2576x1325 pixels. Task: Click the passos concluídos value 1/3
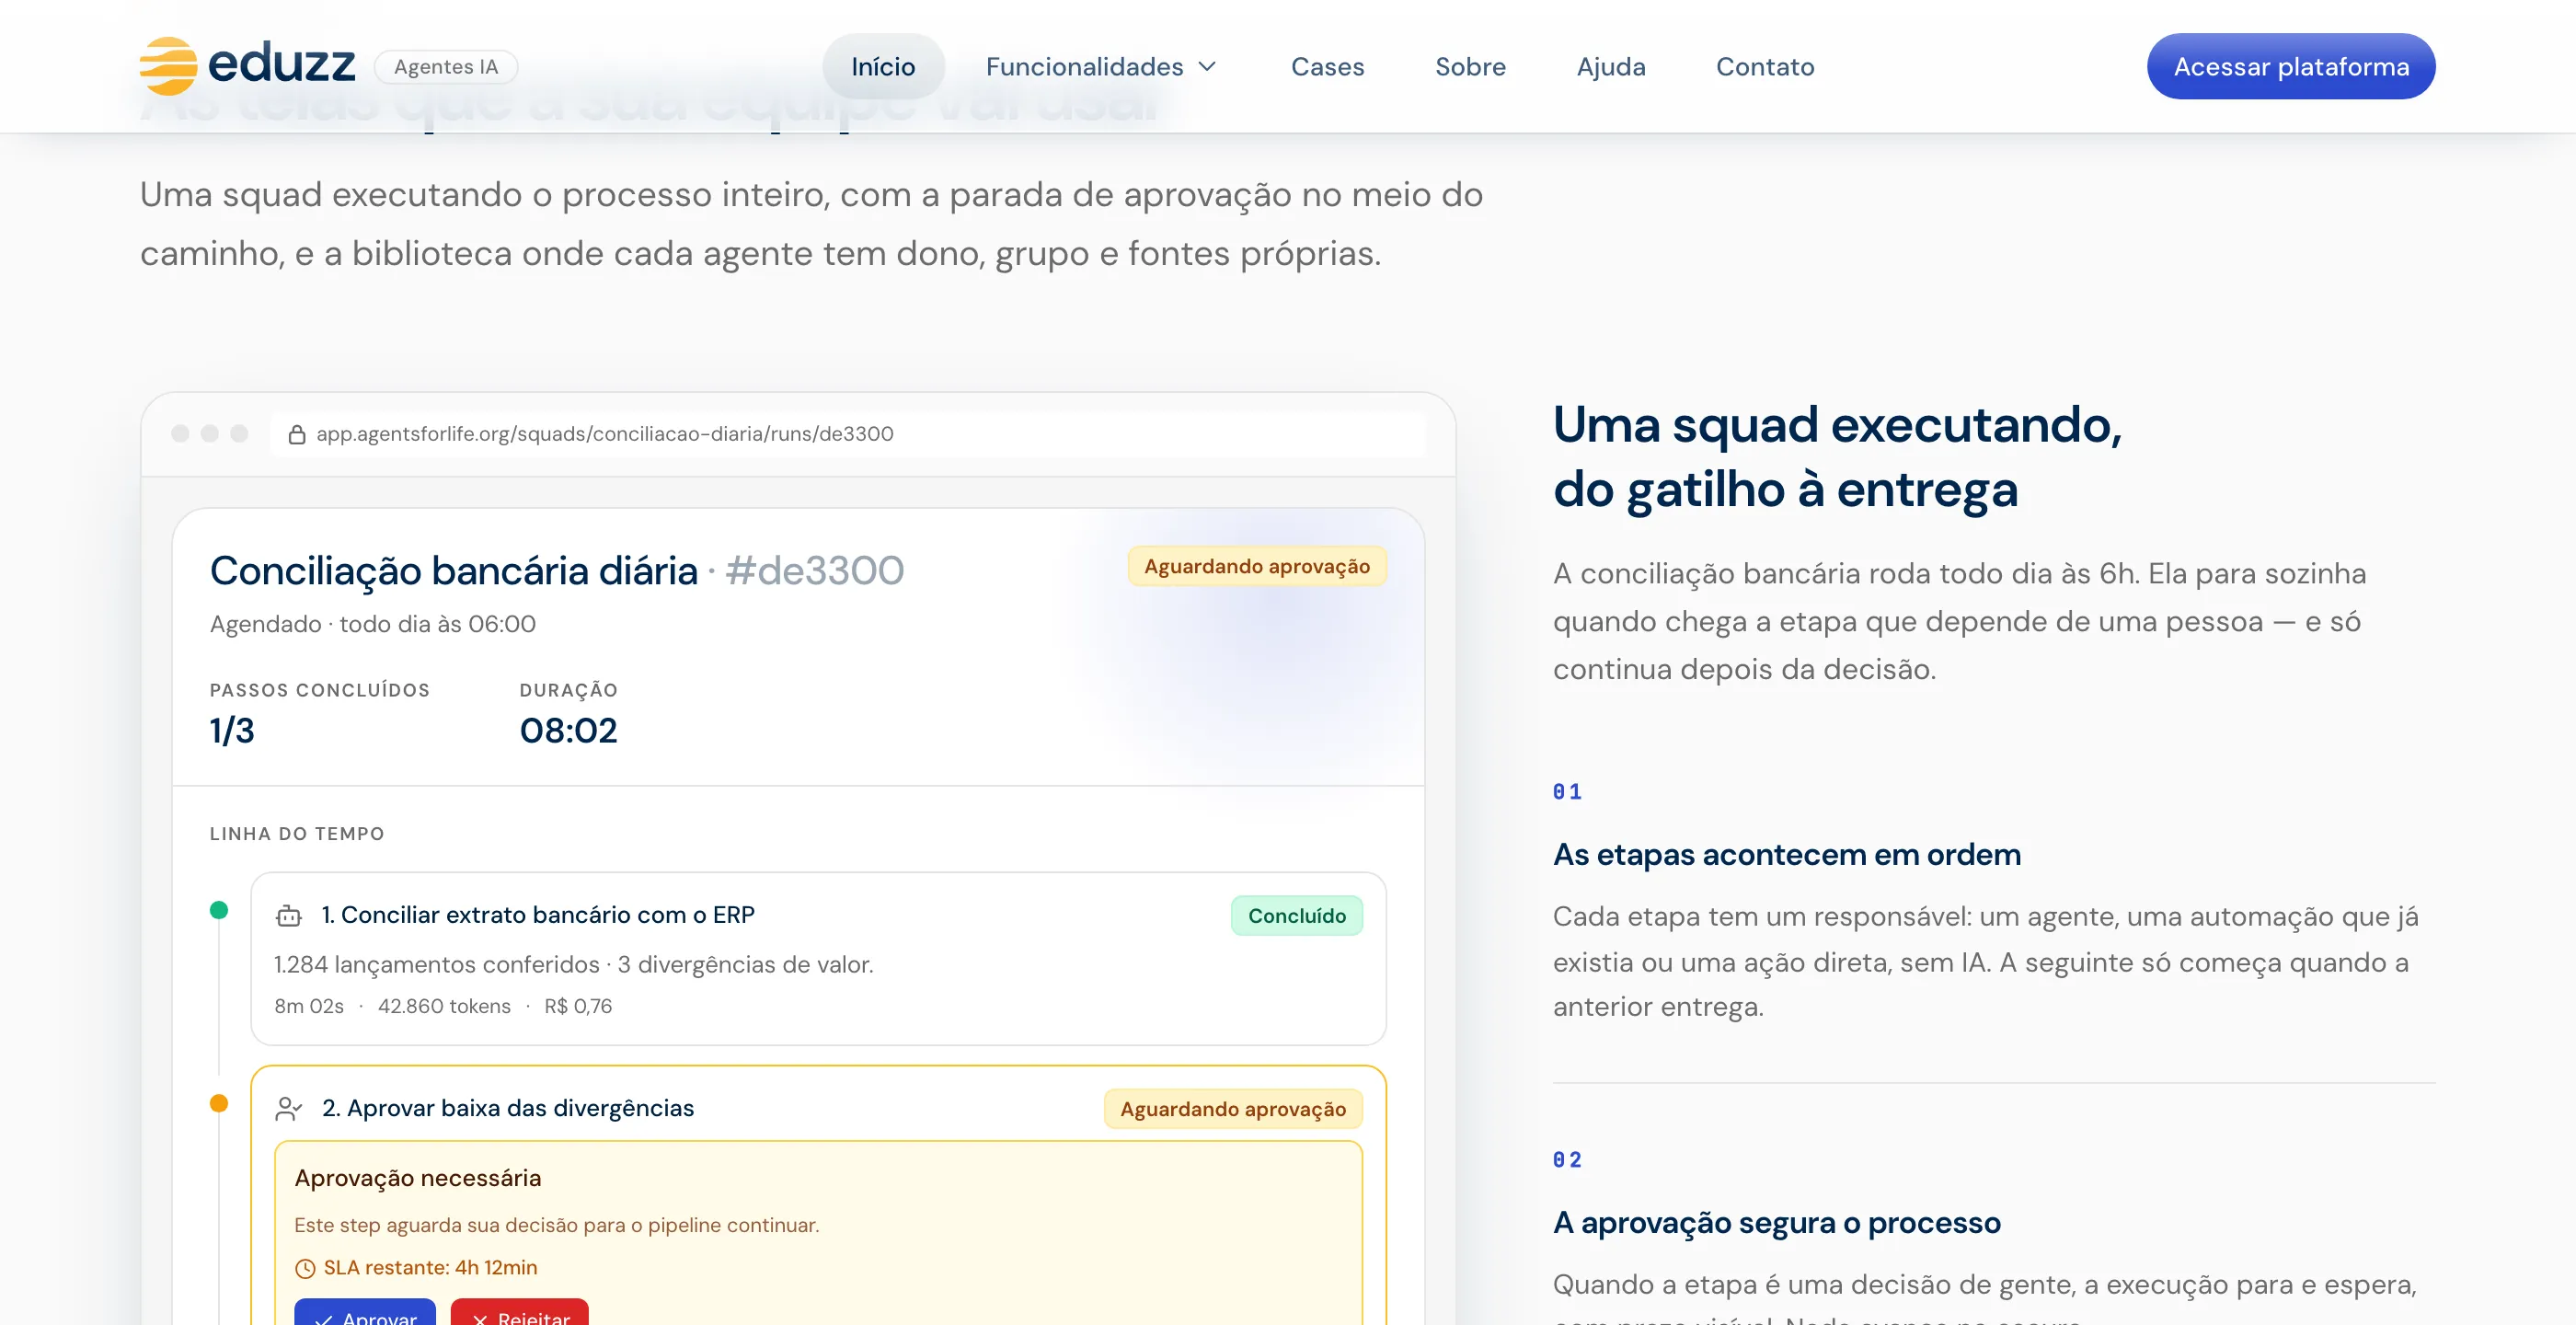tap(232, 731)
